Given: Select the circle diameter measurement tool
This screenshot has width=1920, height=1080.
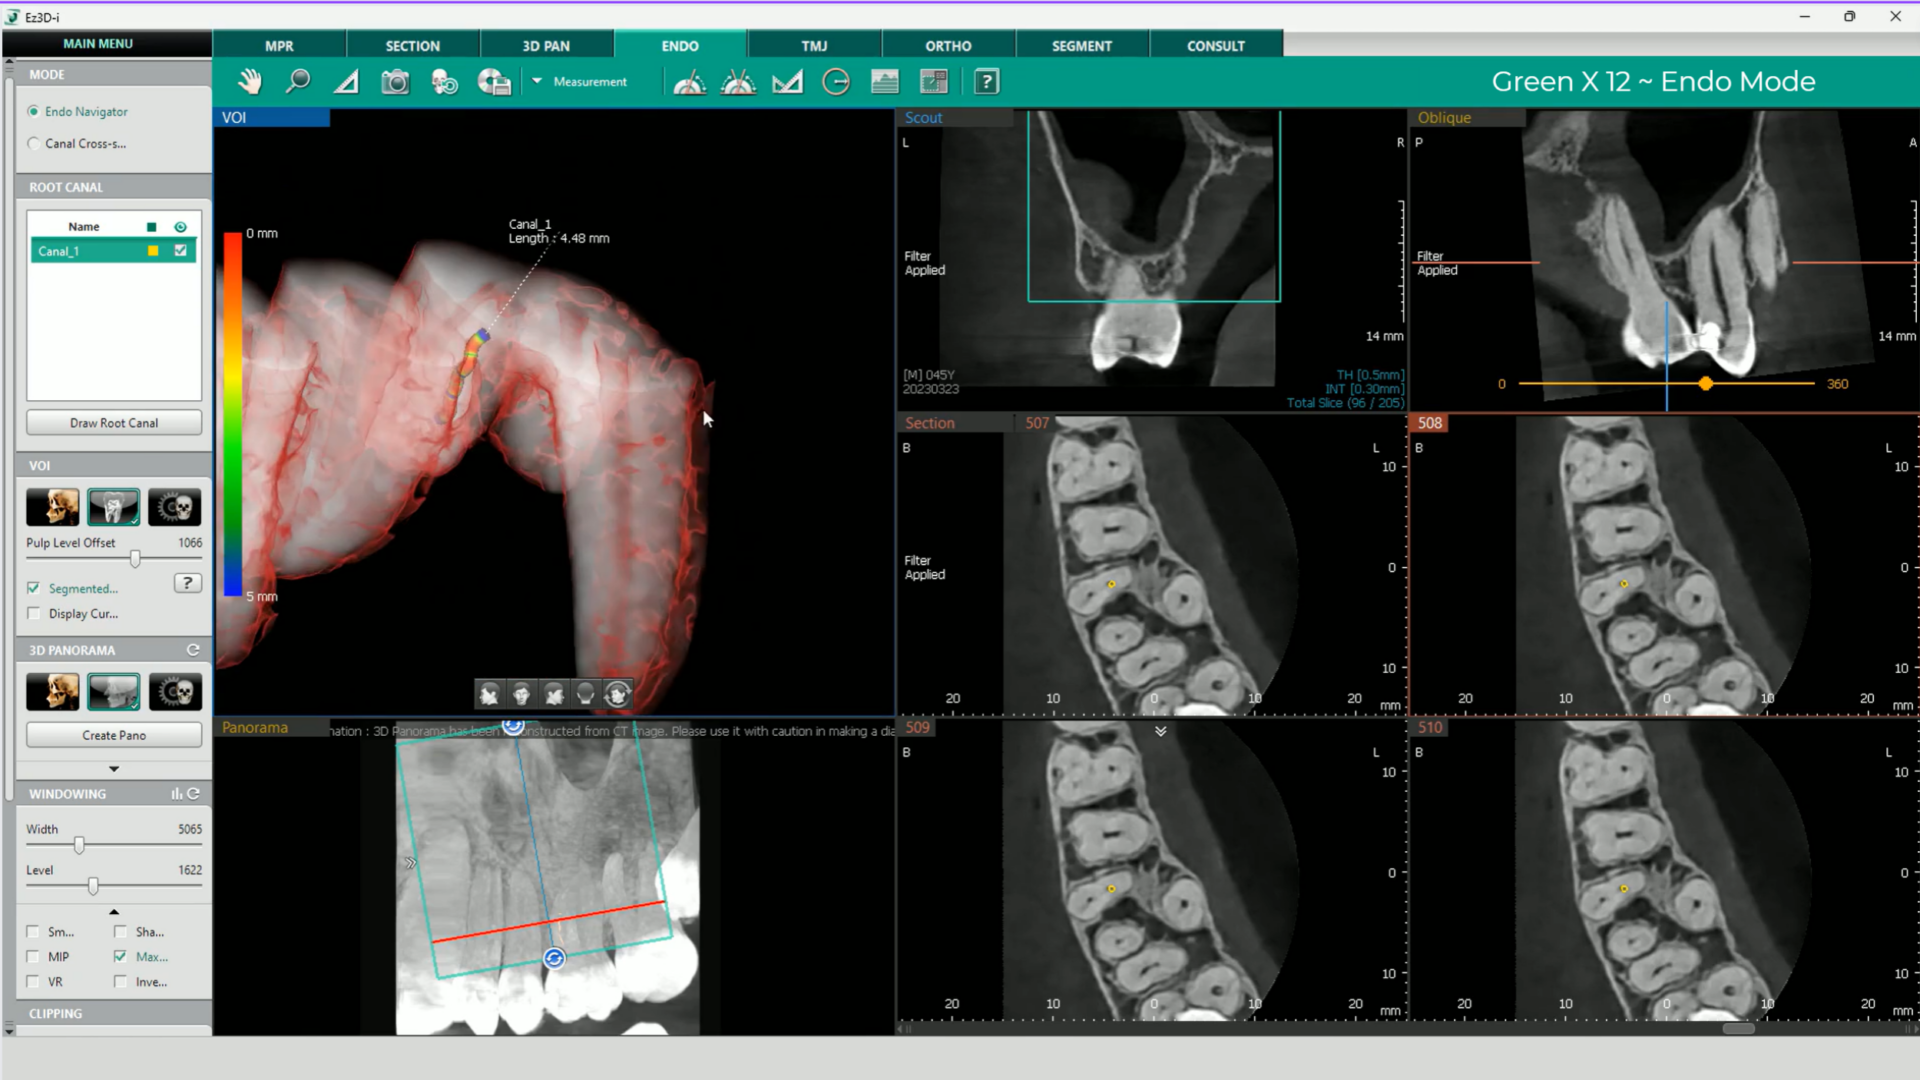Looking at the screenshot, I should coord(836,82).
